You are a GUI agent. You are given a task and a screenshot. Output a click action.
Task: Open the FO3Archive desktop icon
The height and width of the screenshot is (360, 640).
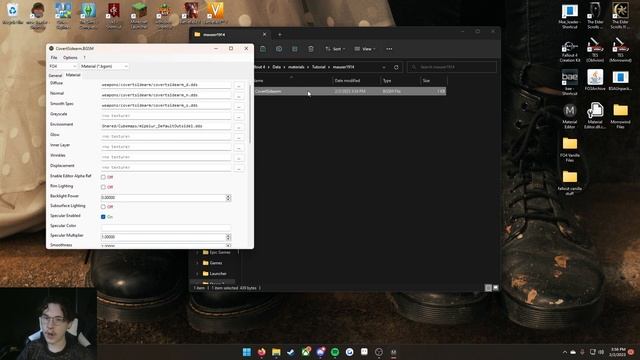tap(595, 81)
